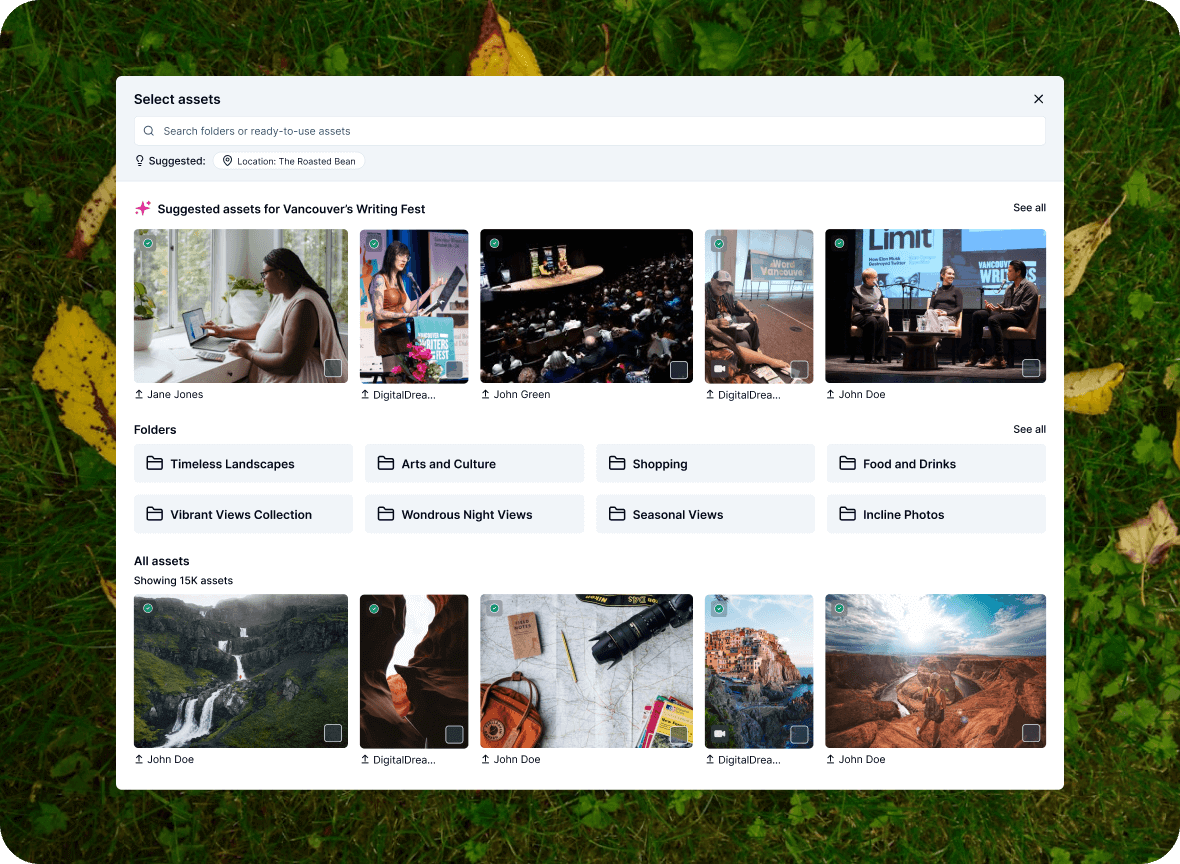The image size is (1180, 864).
Task: Click upload icon next to Jane Jones
Action: pyautogui.click(x=139, y=395)
